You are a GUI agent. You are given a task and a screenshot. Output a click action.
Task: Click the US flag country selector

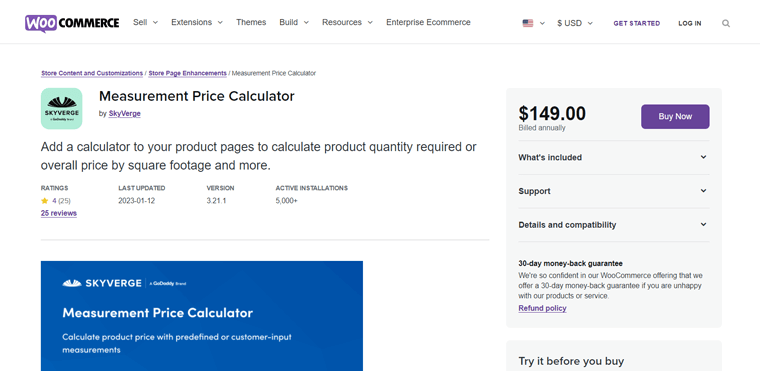534,23
